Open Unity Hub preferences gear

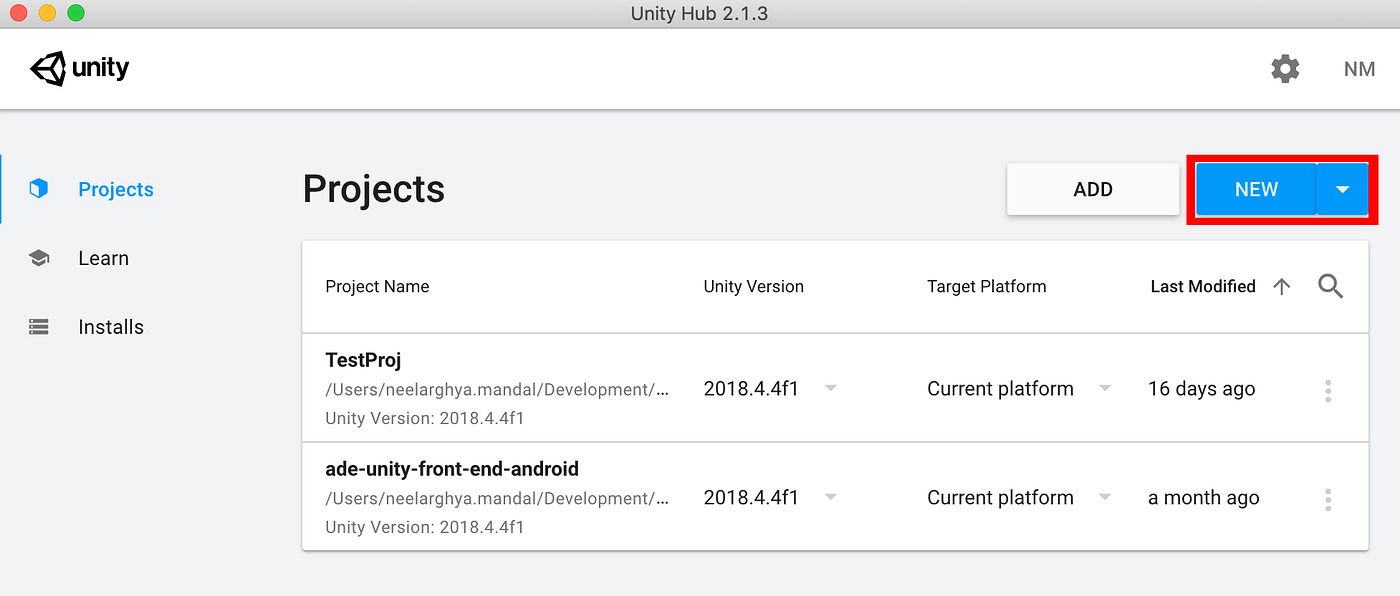pos(1284,68)
